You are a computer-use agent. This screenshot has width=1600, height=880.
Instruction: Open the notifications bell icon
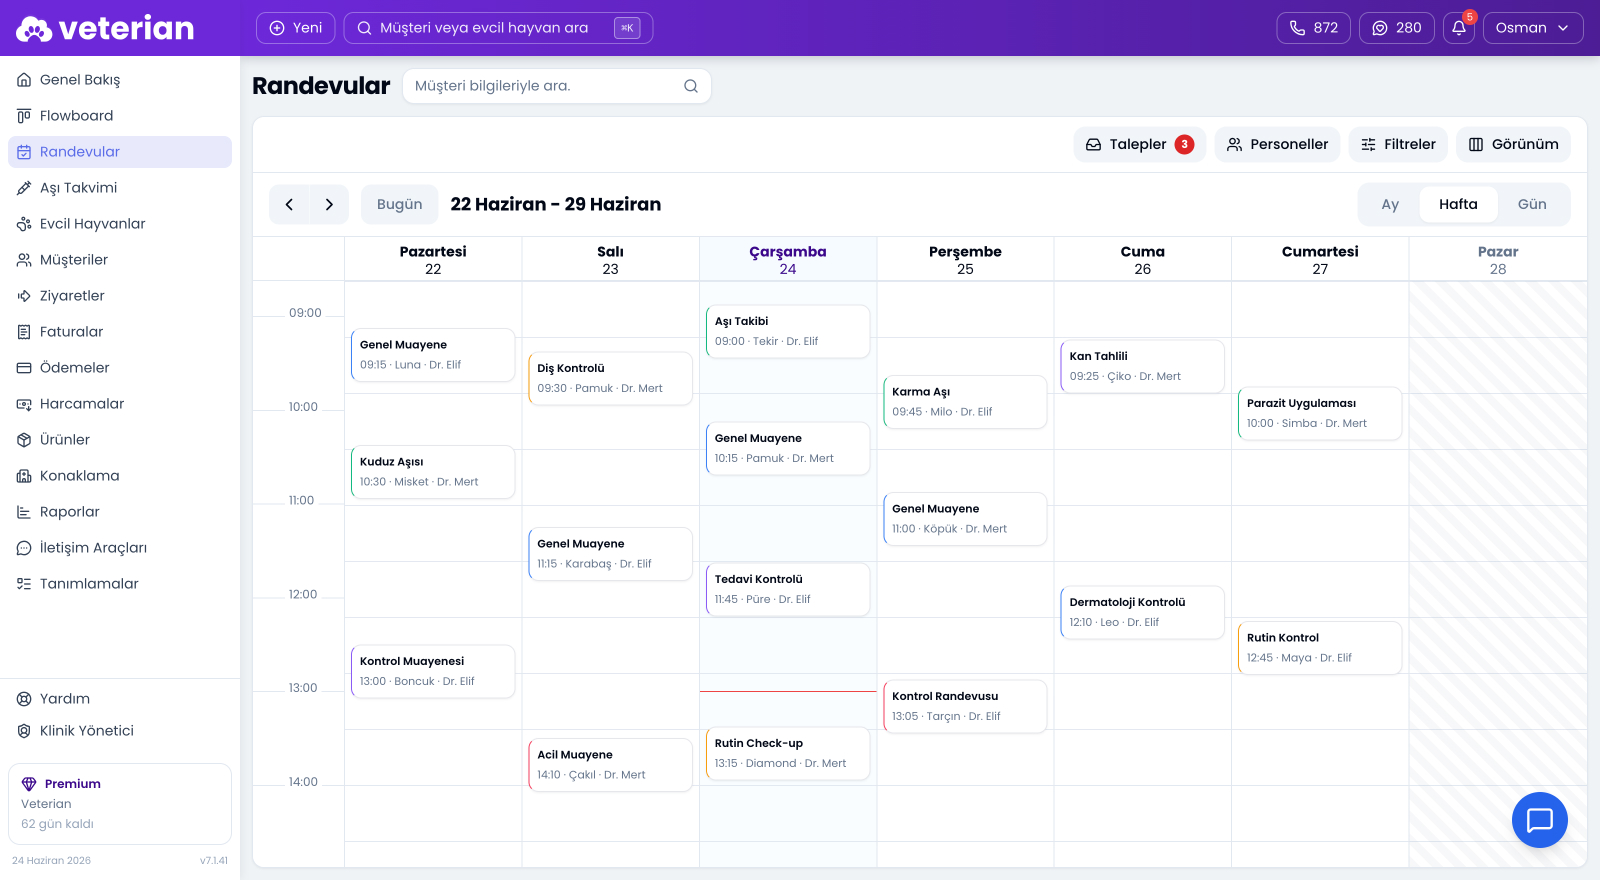coord(1459,28)
